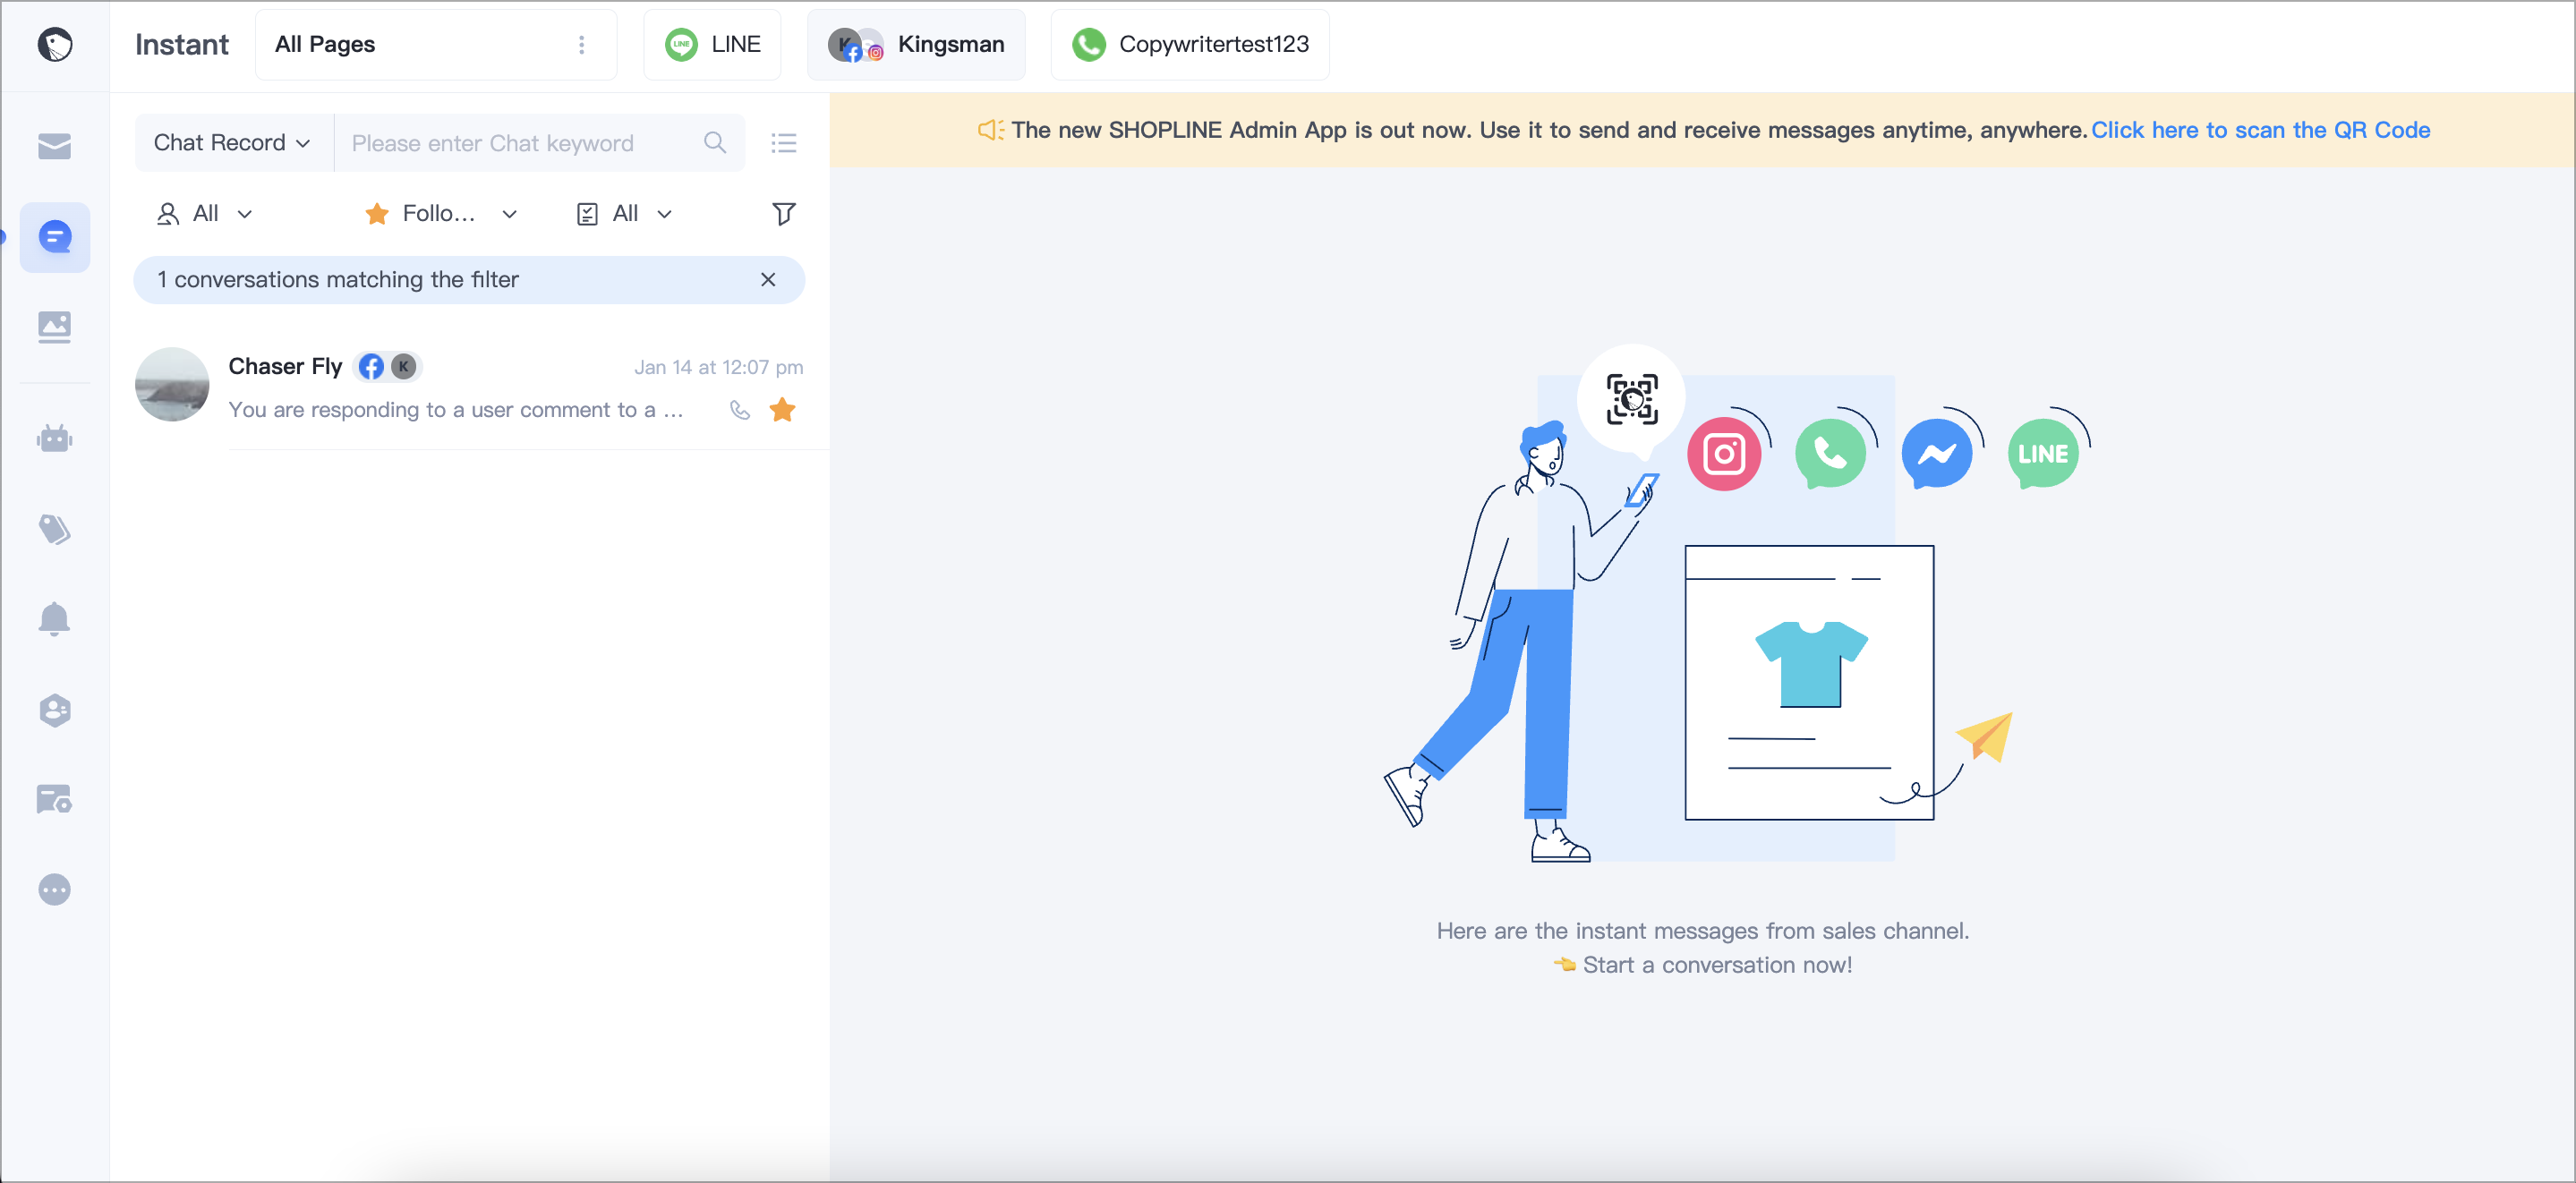Switch to the LINE channel tab
2576x1183 pixels.
(712, 44)
